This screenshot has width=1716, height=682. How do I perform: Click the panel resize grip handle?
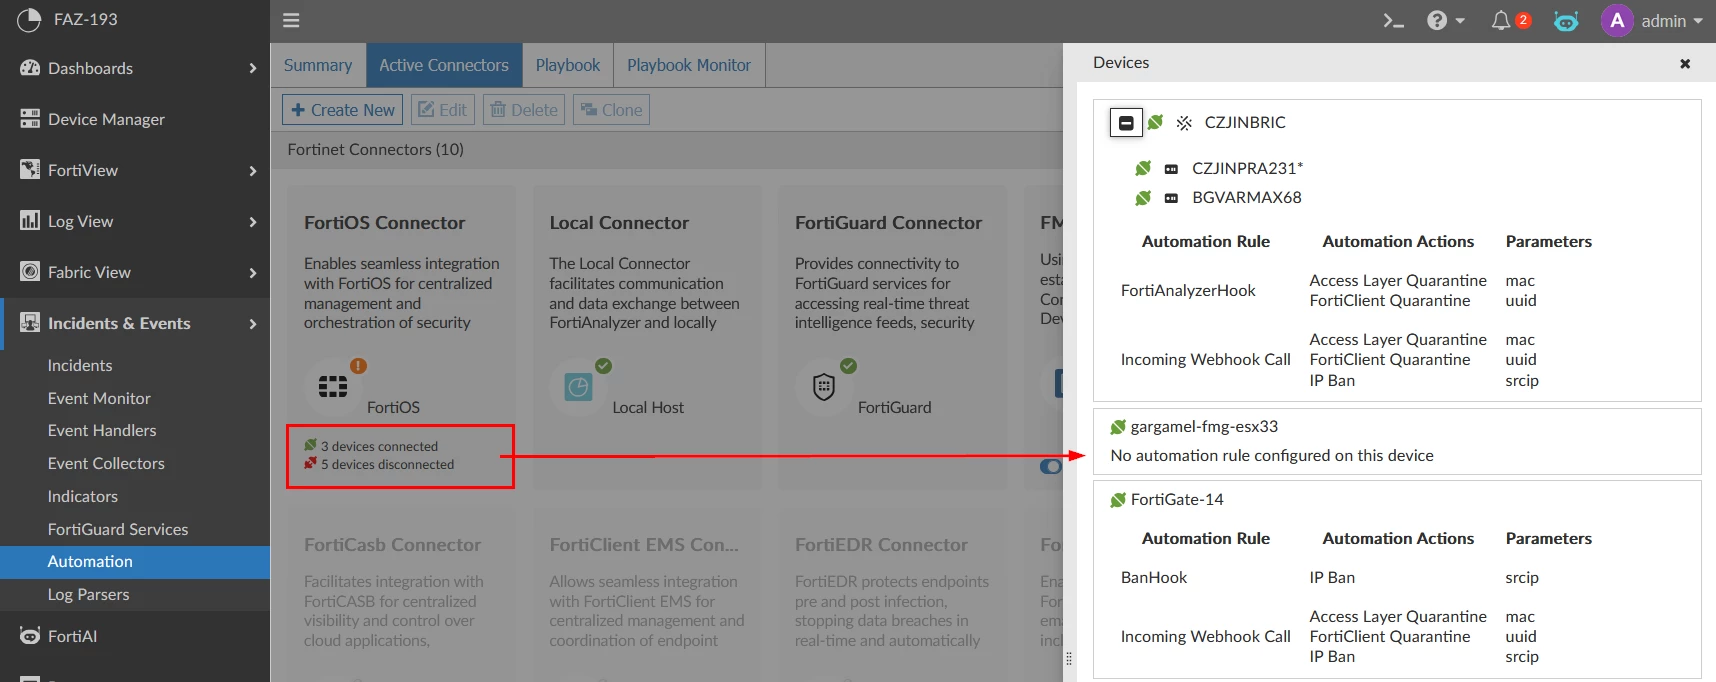1069,659
